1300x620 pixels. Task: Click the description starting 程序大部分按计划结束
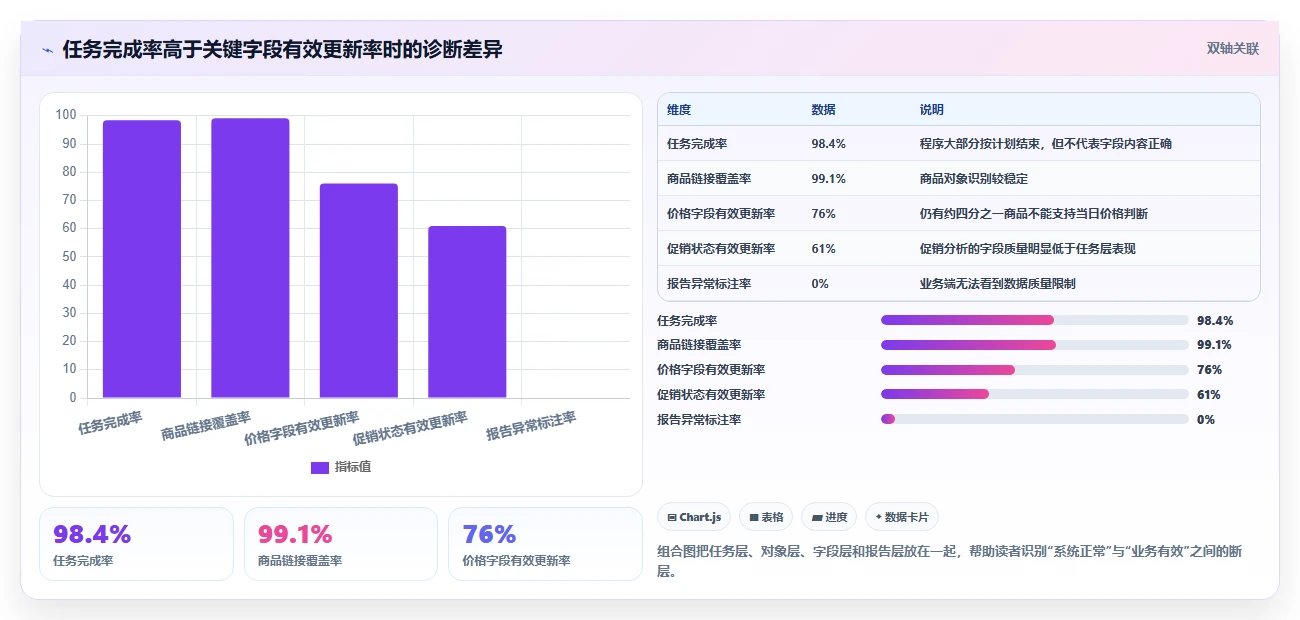1045,144
